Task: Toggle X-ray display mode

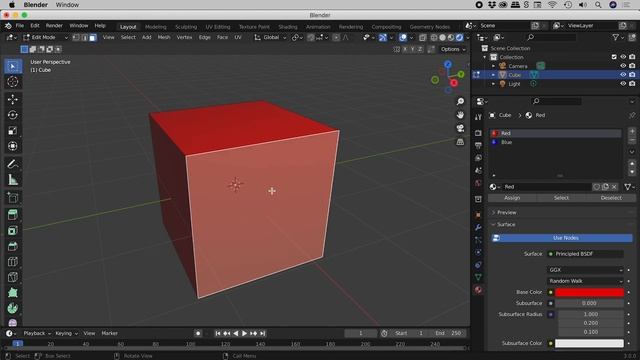Action: pyautogui.click(x=422, y=38)
